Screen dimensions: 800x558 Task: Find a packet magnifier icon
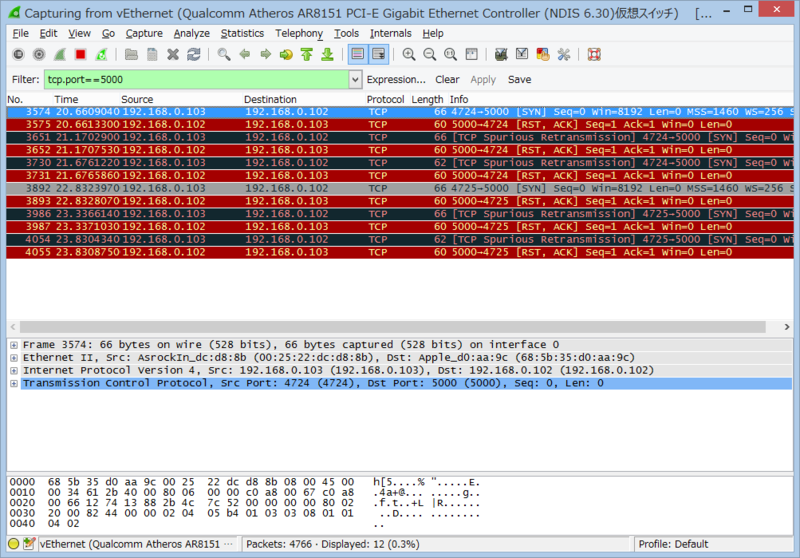pyautogui.click(x=223, y=54)
